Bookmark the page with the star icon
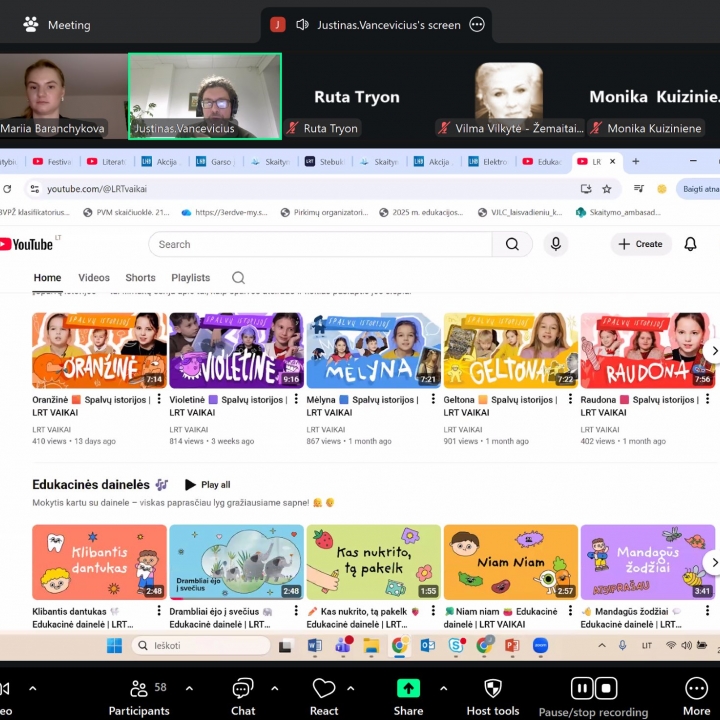The width and height of the screenshot is (720, 720). (x=606, y=189)
